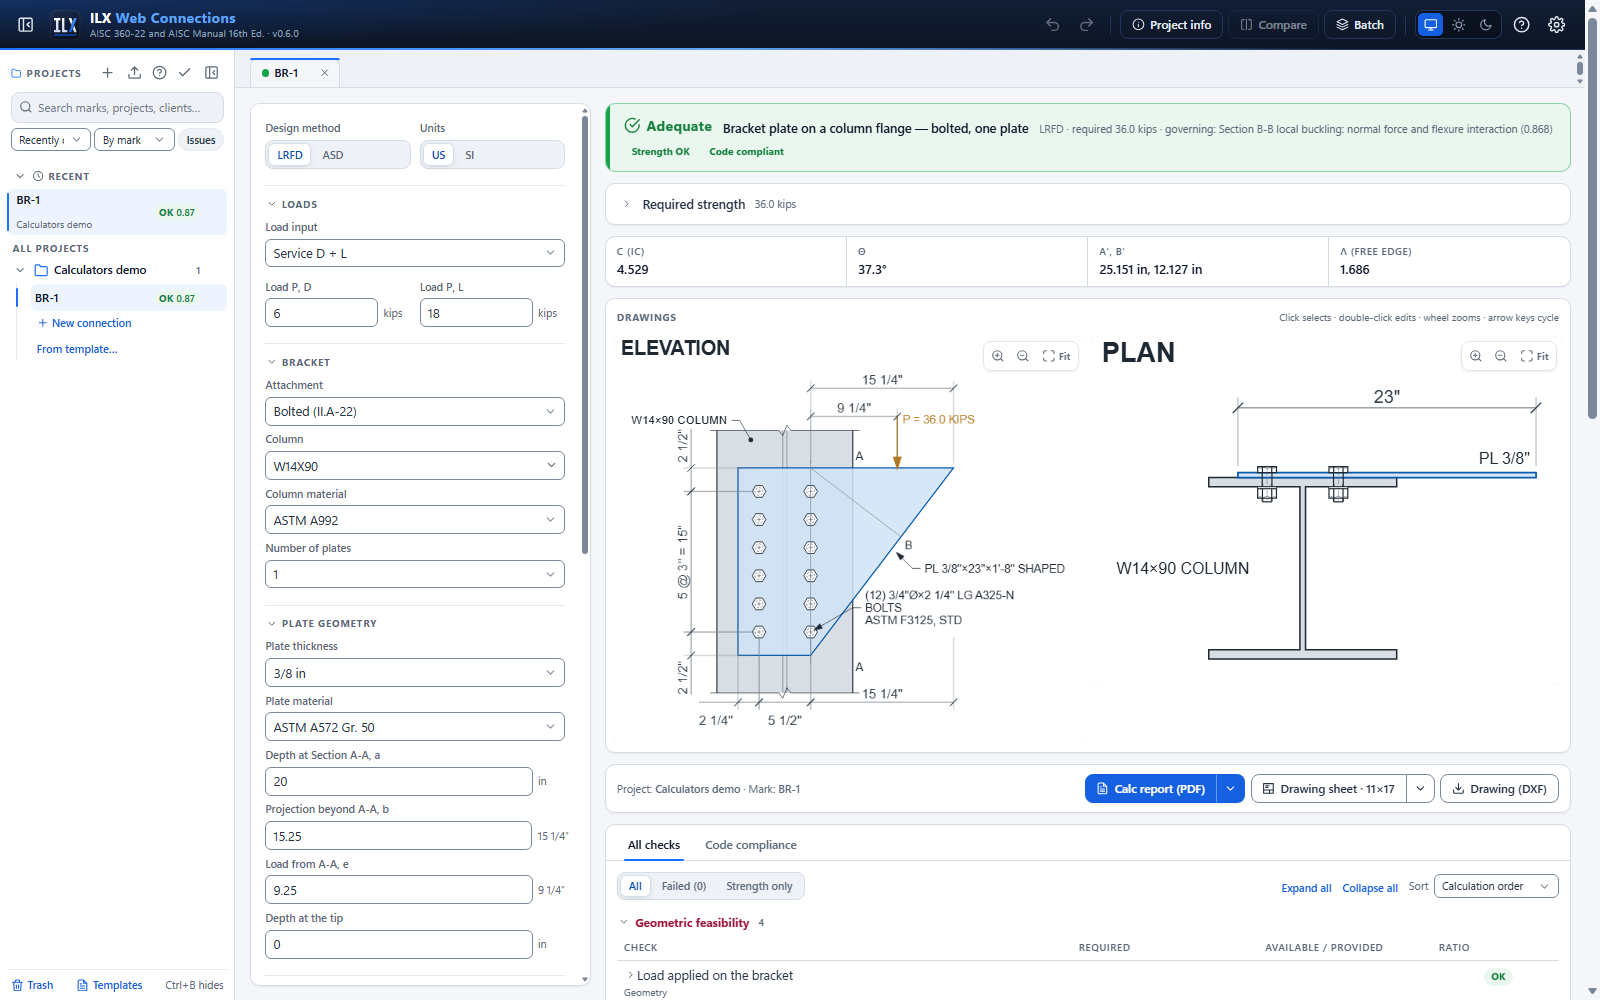
Task: Open Batch mode
Action: point(1360,25)
